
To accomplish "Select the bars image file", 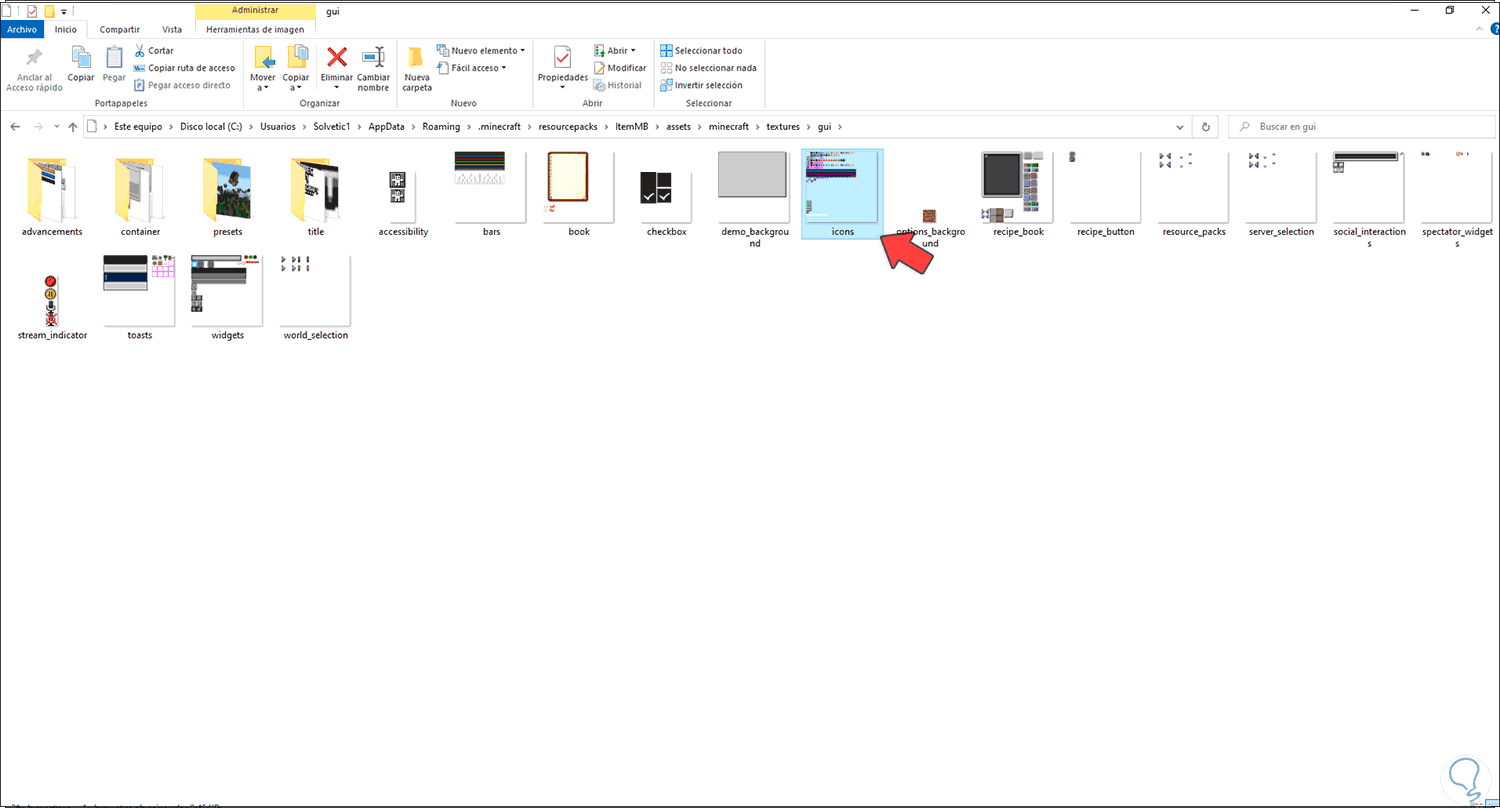I will click(491, 196).
